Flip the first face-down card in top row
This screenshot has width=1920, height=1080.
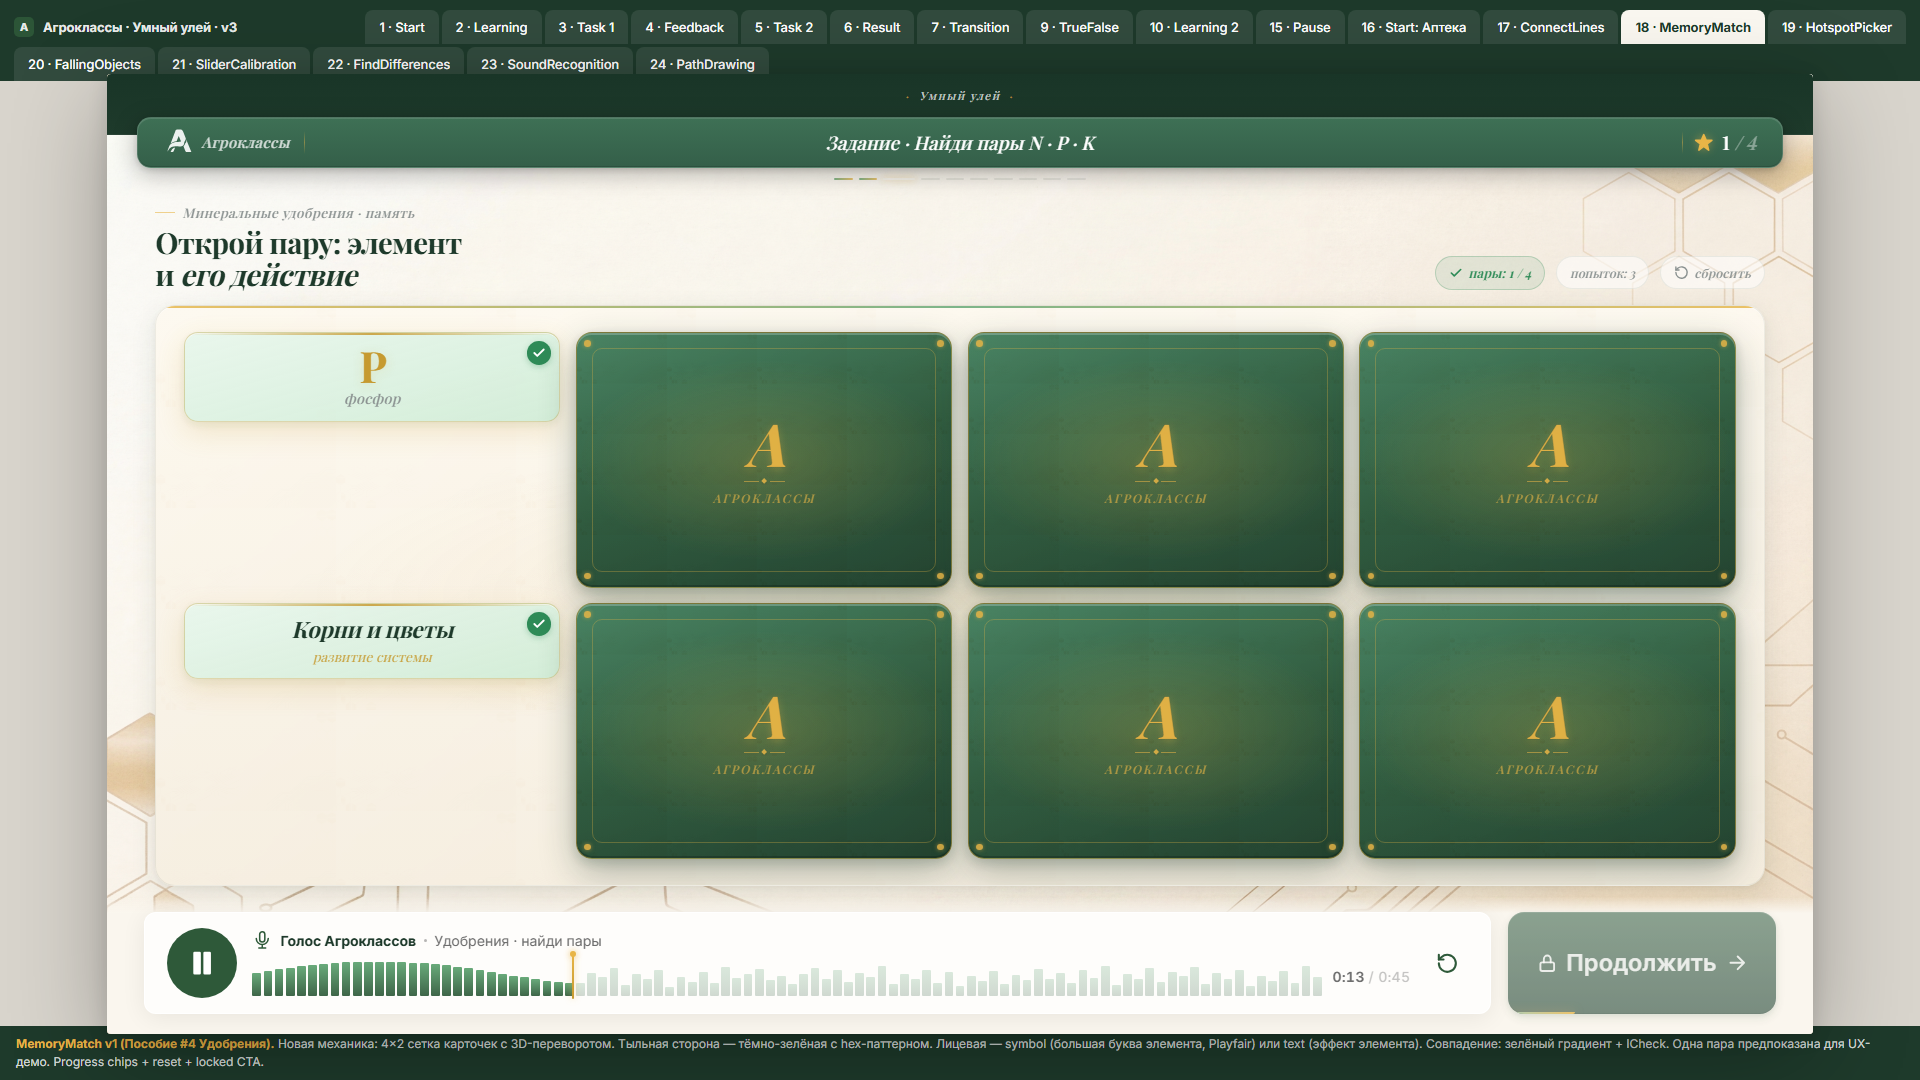click(764, 460)
